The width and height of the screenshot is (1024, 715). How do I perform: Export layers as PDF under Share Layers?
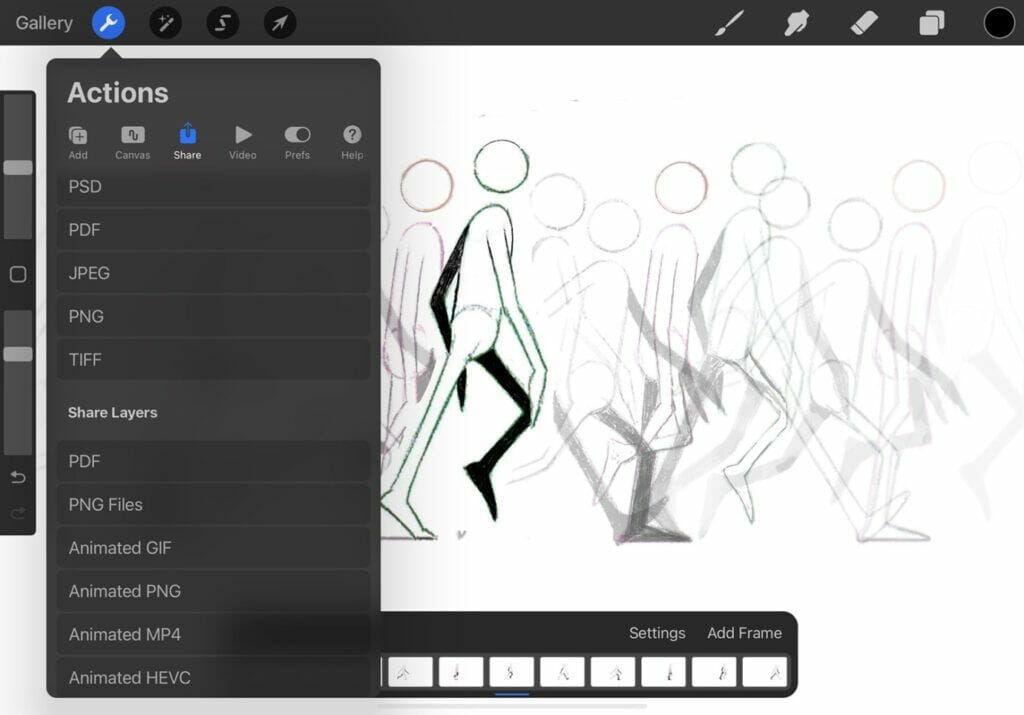[x=214, y=461]
